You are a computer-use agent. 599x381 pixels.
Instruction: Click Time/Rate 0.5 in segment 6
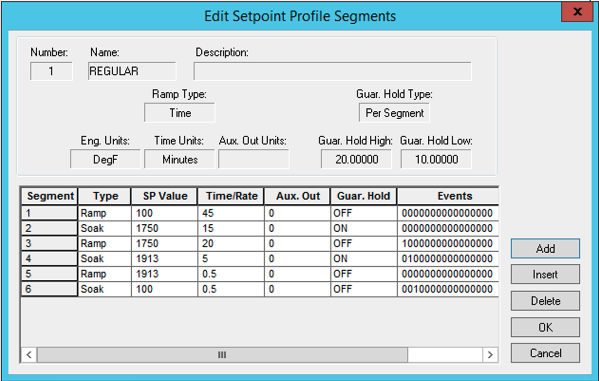point(231,289)
